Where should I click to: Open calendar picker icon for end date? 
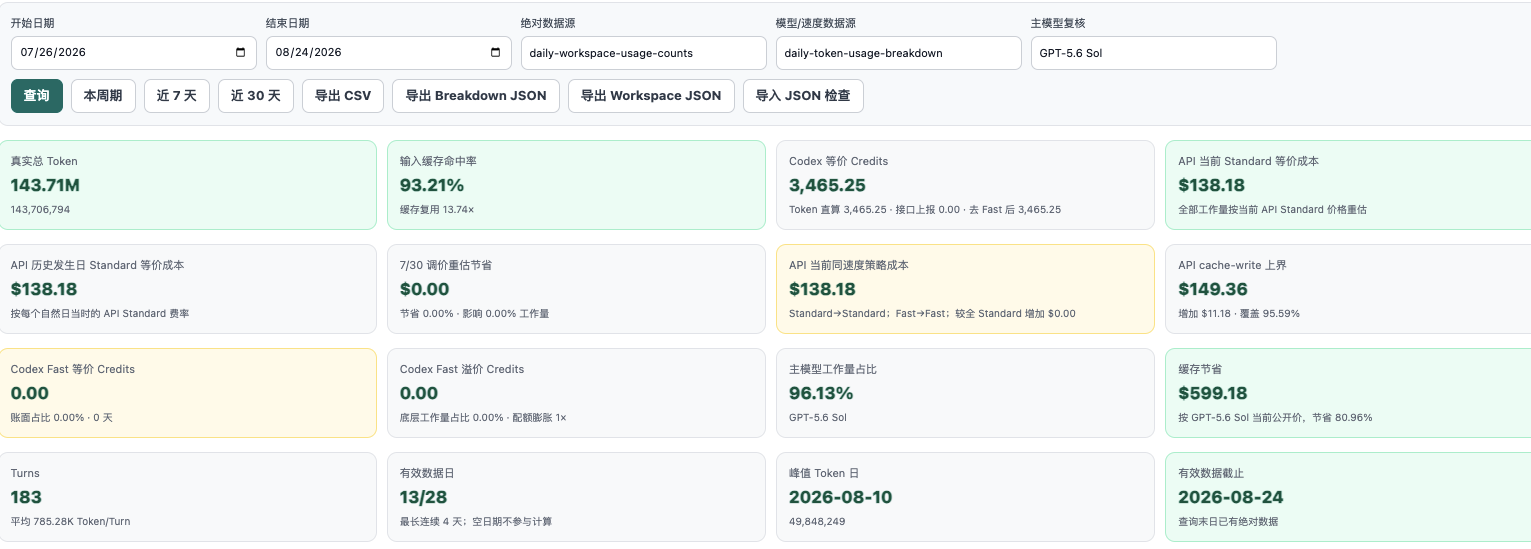[x=496, y=53]
